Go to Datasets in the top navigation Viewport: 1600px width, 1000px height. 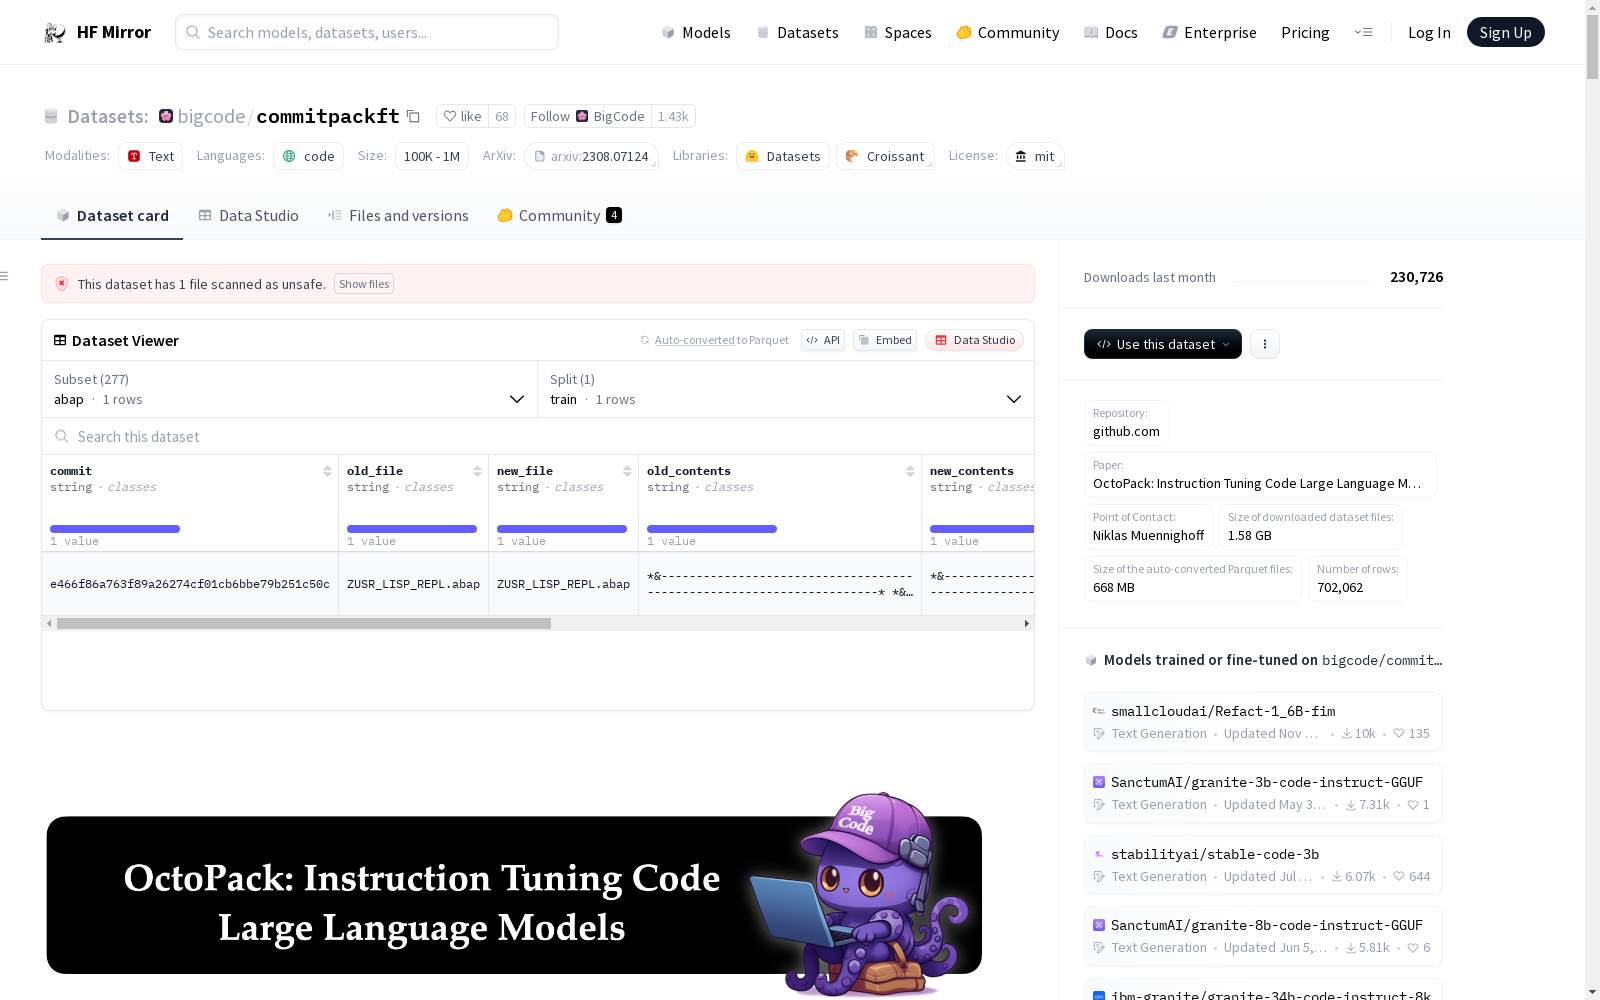pyautogui.click(x=797, y=33)
